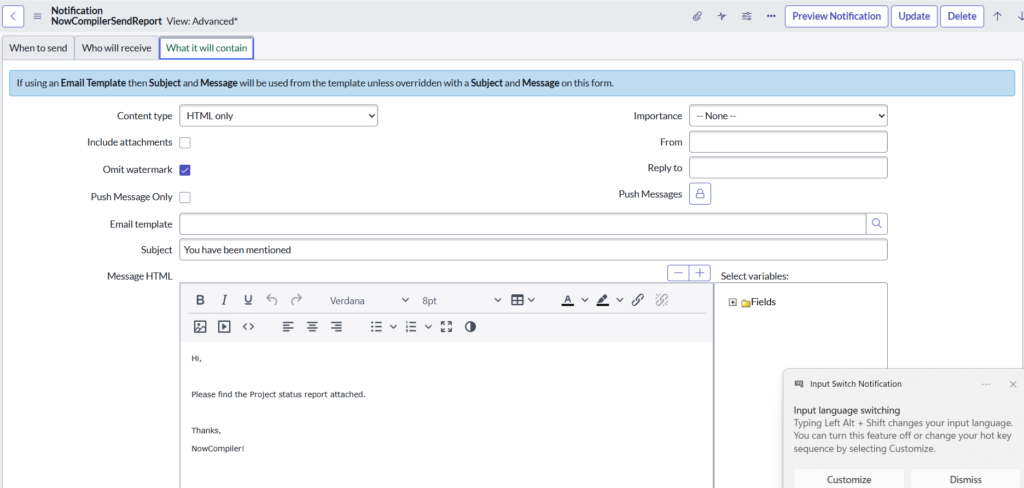The height and width of the screenshot is (488, 1024).
Task: Open the Content type dropdown
Action: (x=278, y=116)
